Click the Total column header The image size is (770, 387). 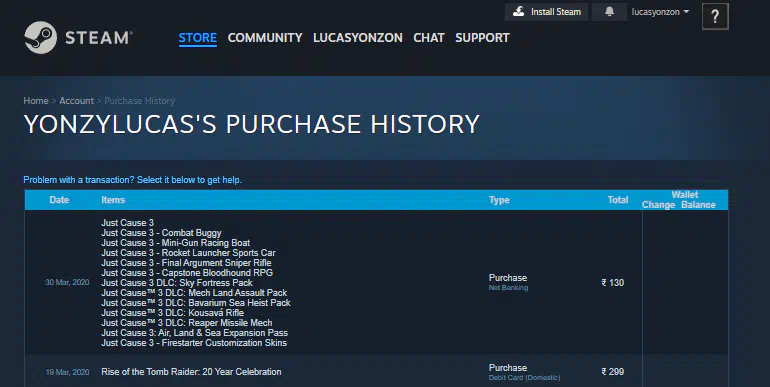click(618, 200)
